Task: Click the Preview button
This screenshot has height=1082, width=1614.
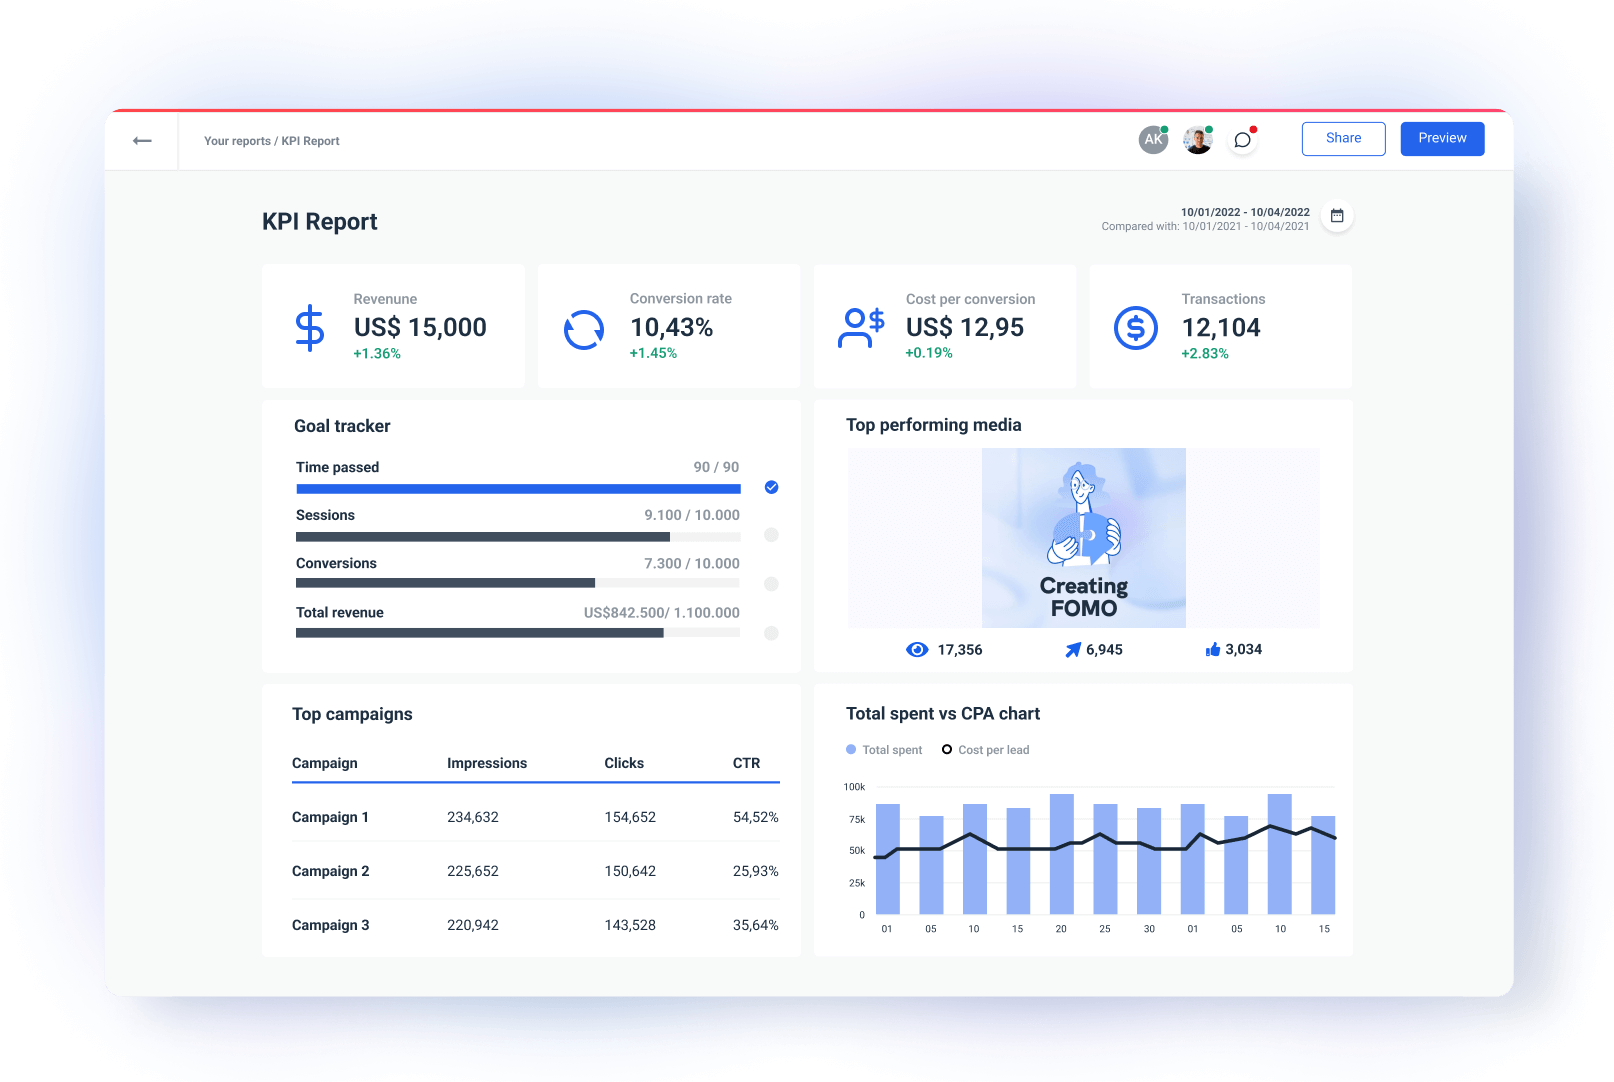Action: 1441,138
